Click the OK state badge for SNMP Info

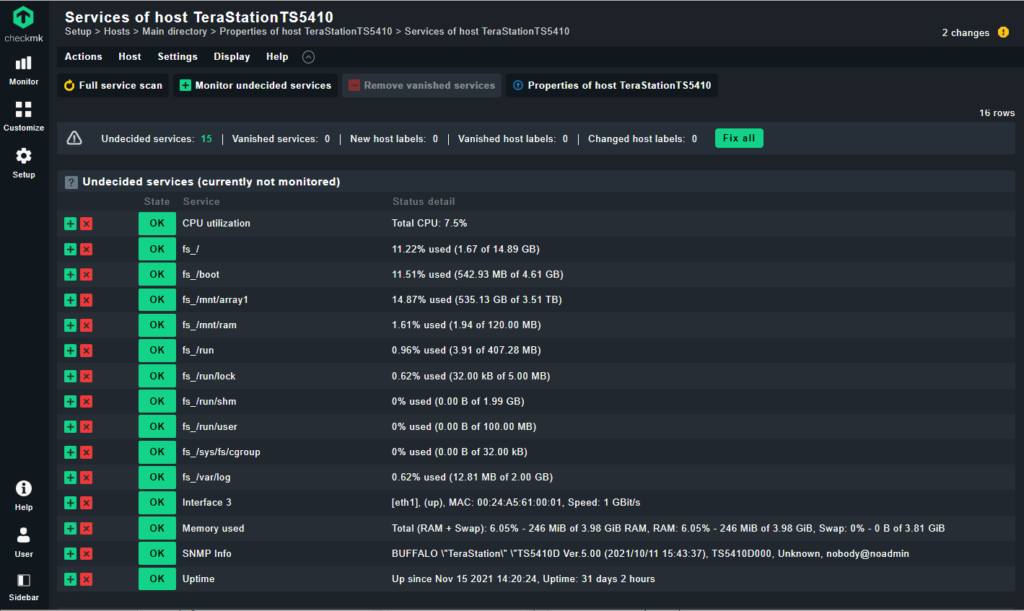pyautogui.click(x=157, y=554)
